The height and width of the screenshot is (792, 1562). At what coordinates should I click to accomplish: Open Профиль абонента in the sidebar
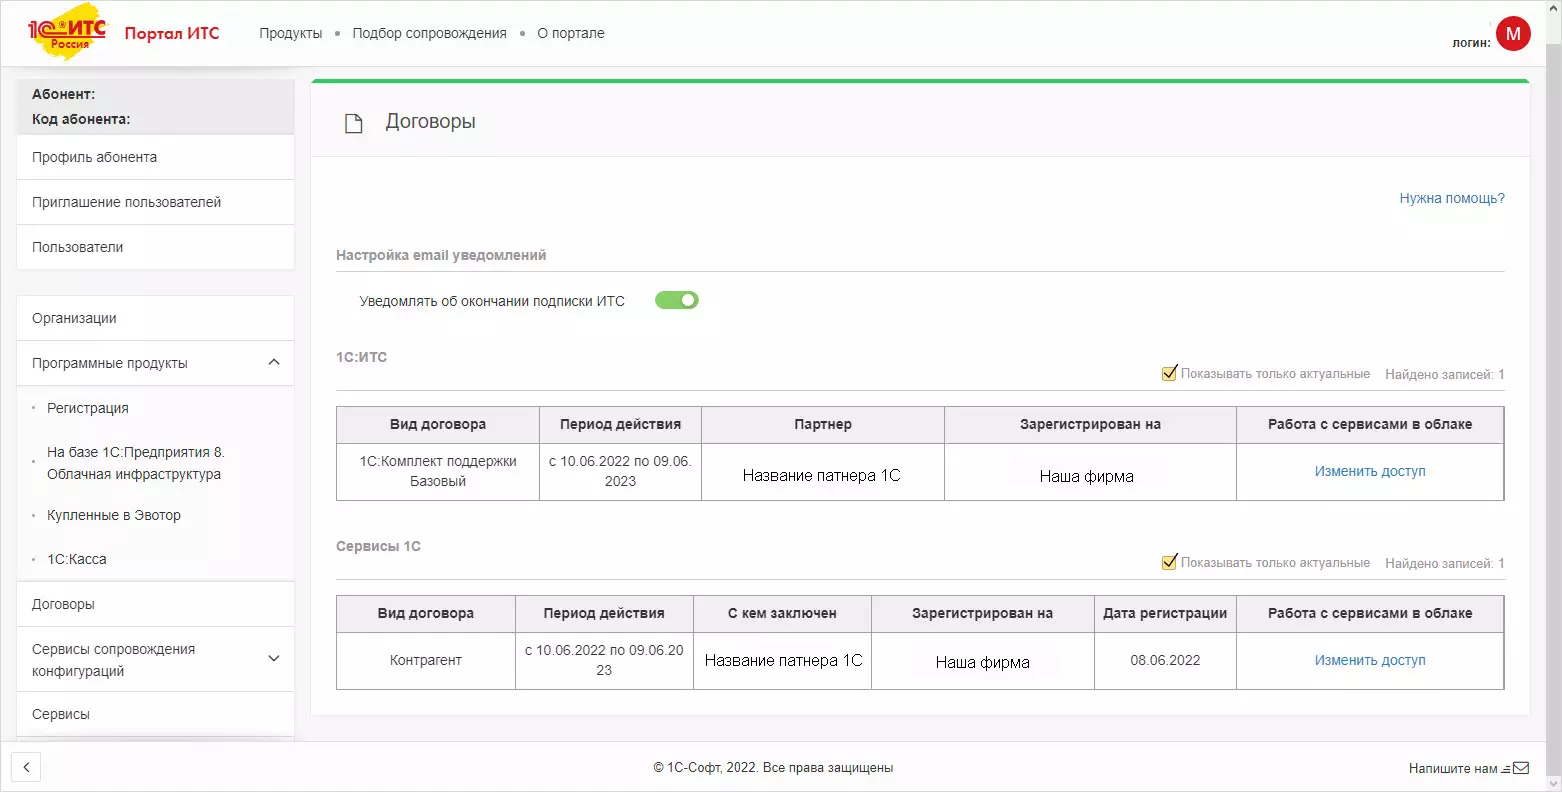click(x=94, y=157)
